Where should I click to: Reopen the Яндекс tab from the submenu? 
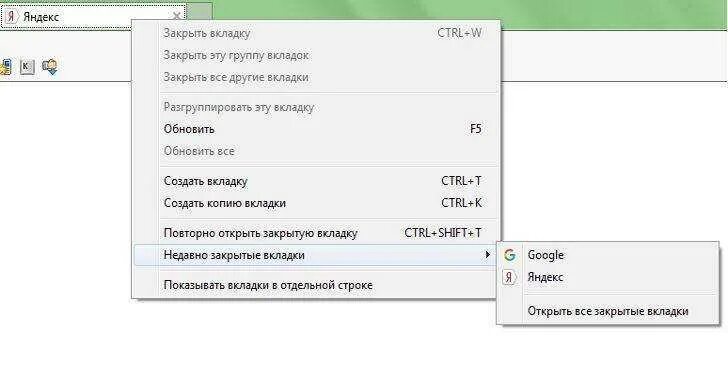point(609,277)
